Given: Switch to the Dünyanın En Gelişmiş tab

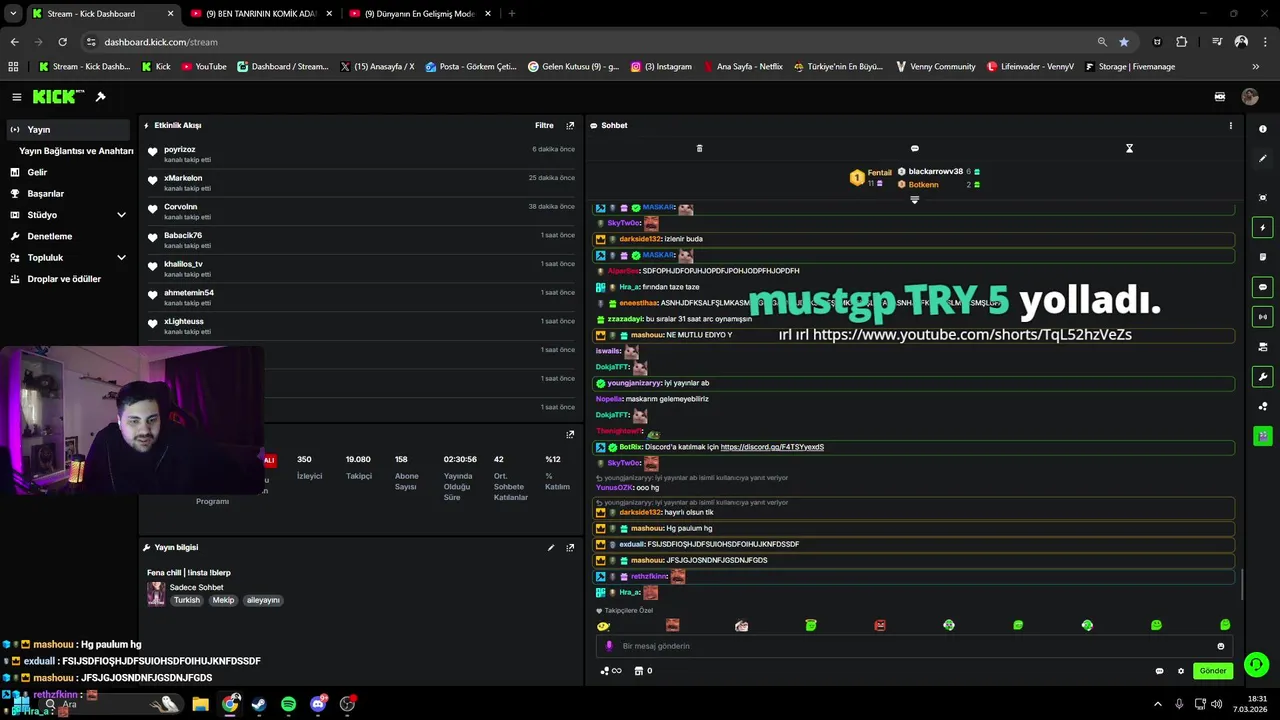Looking at the screenshot, I should pyautogui.click(x=420, y=14).
